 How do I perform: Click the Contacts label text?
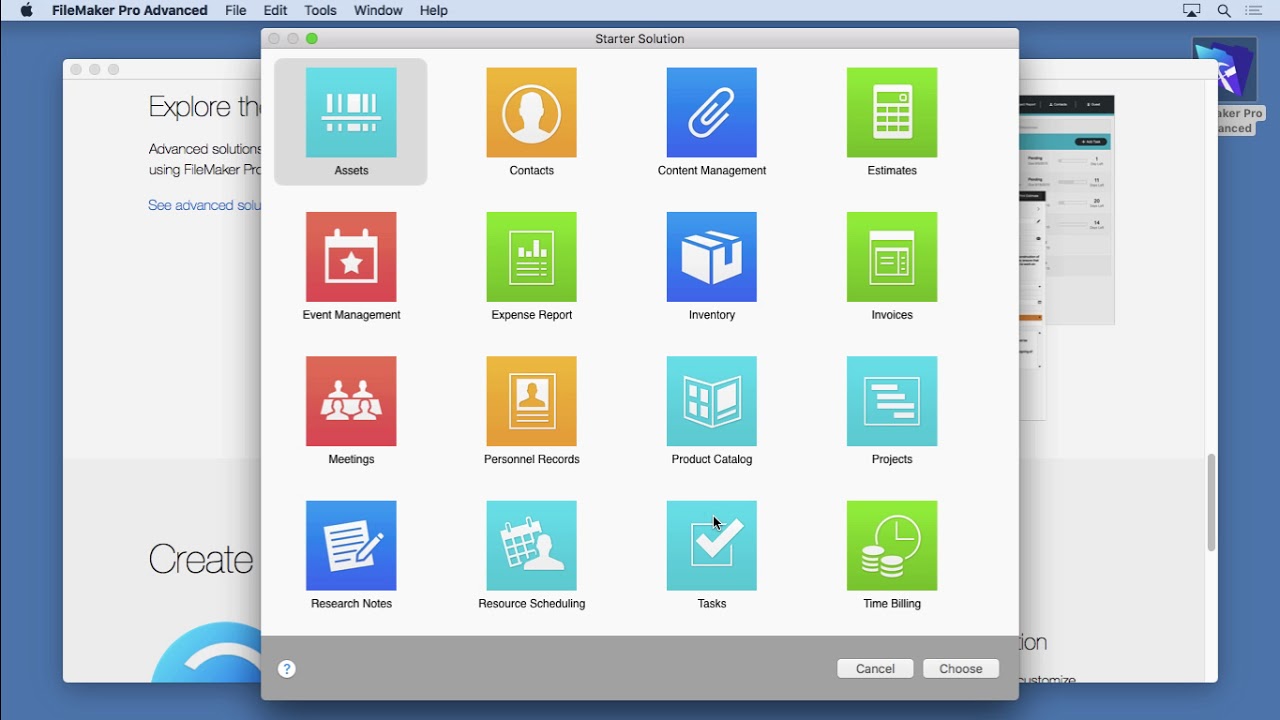pyautogui.click(x=531, y=171)
